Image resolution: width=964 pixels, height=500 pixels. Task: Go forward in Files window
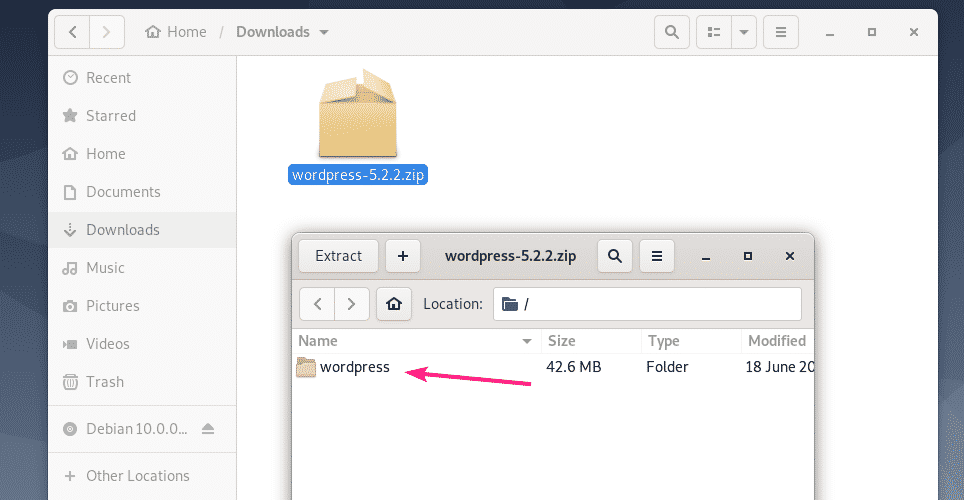coord(107,31)
